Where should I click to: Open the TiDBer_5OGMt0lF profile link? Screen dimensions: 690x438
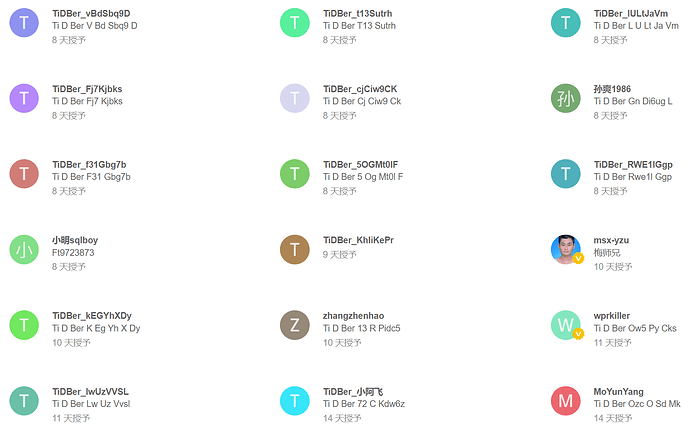click(x=361, y=165)
